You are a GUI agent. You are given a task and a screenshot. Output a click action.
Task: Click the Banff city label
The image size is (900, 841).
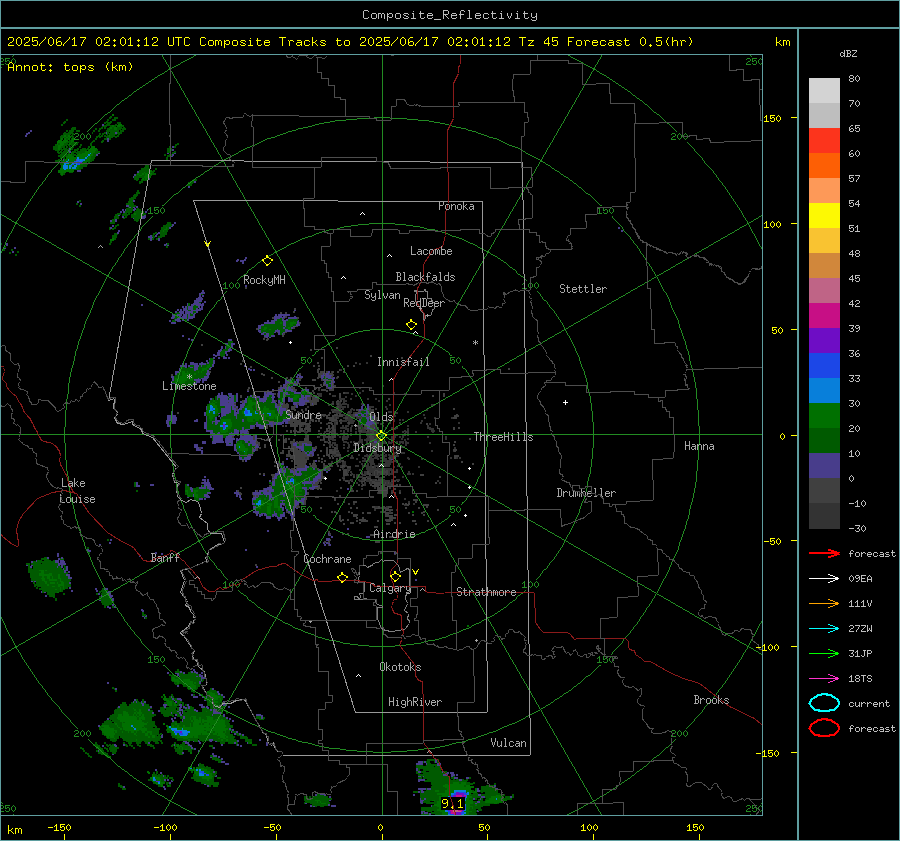165,557
